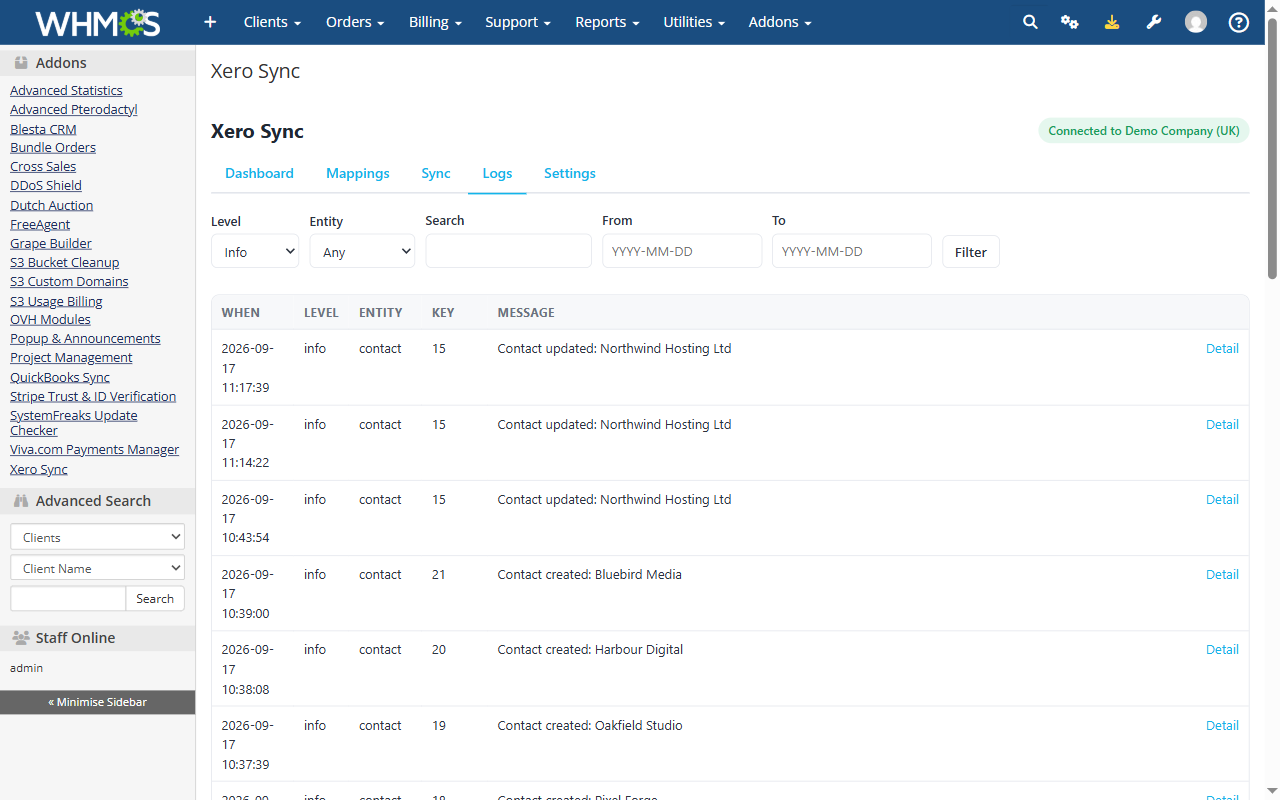Click the Contact created: Bluebird Media message
1280x800 pixels.
589,574
